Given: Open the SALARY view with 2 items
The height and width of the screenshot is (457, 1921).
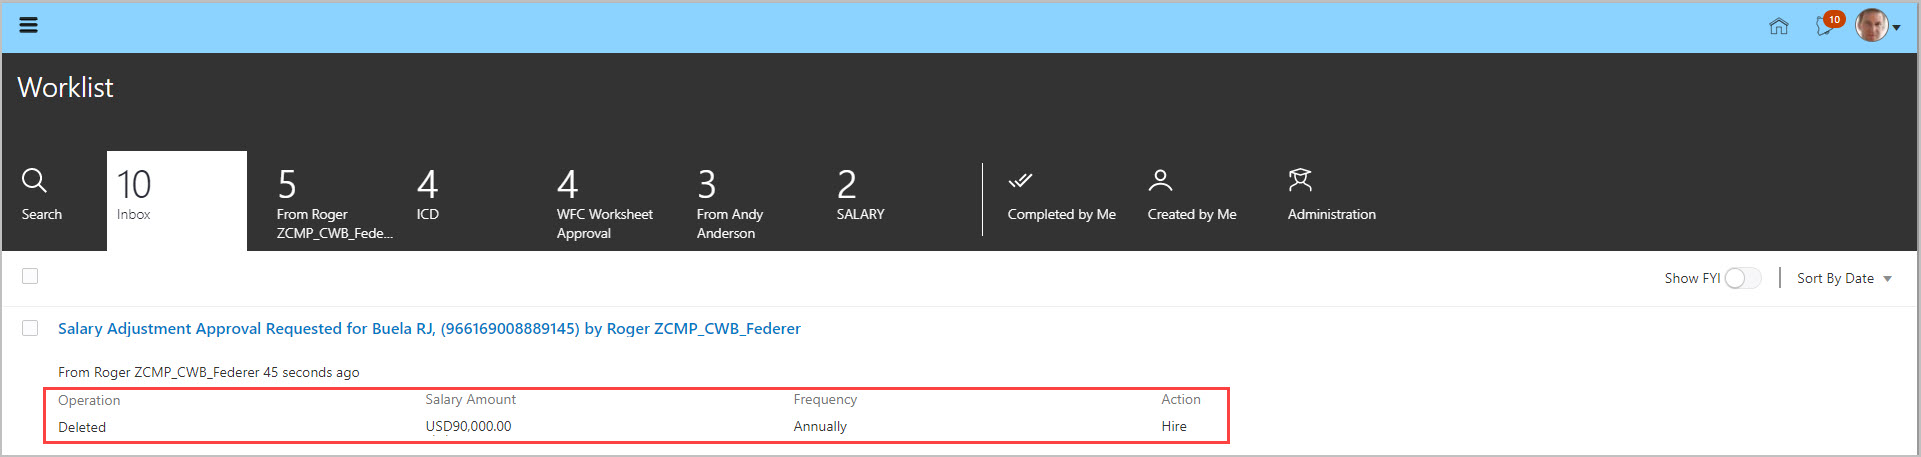Looking at the screenshot, I should 860,196.
